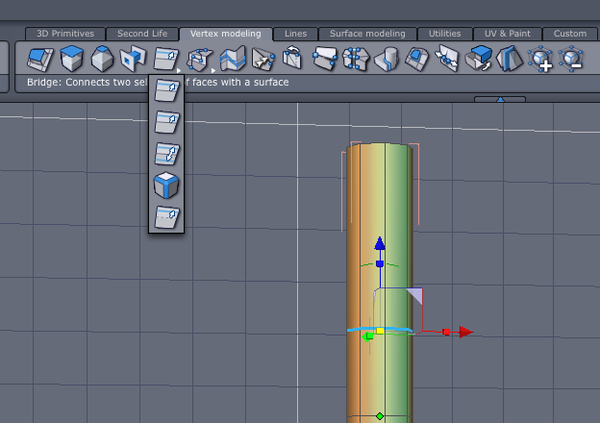Select the blue box with curved arrow icon

pyautogui.click(x=479, y=58)
